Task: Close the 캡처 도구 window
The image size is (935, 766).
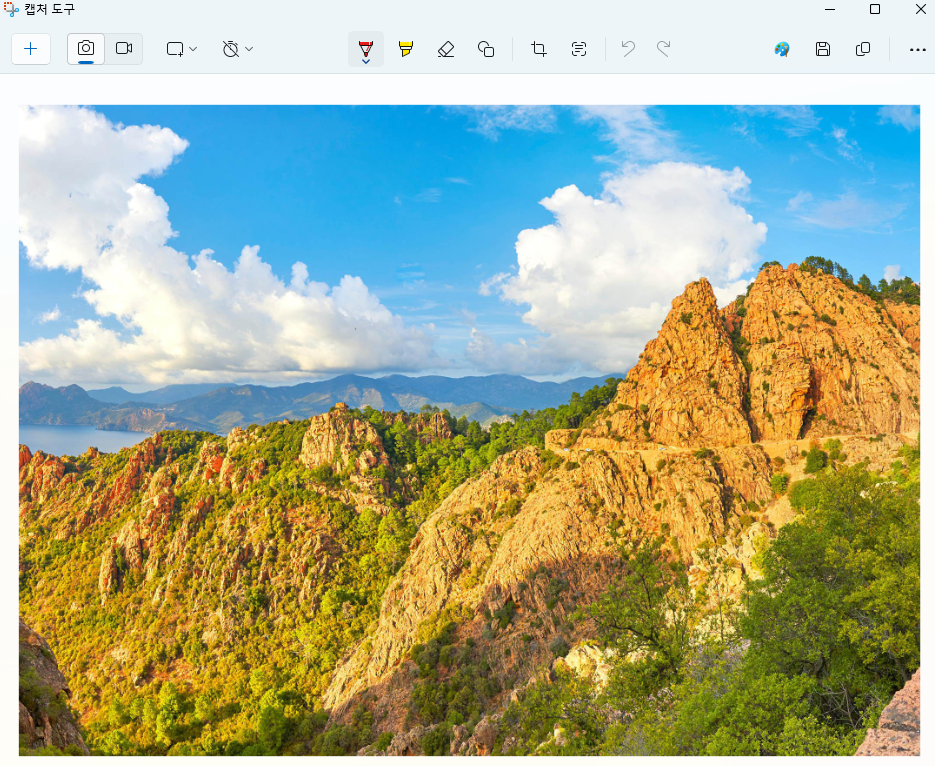Action: (x=921, y=9)
